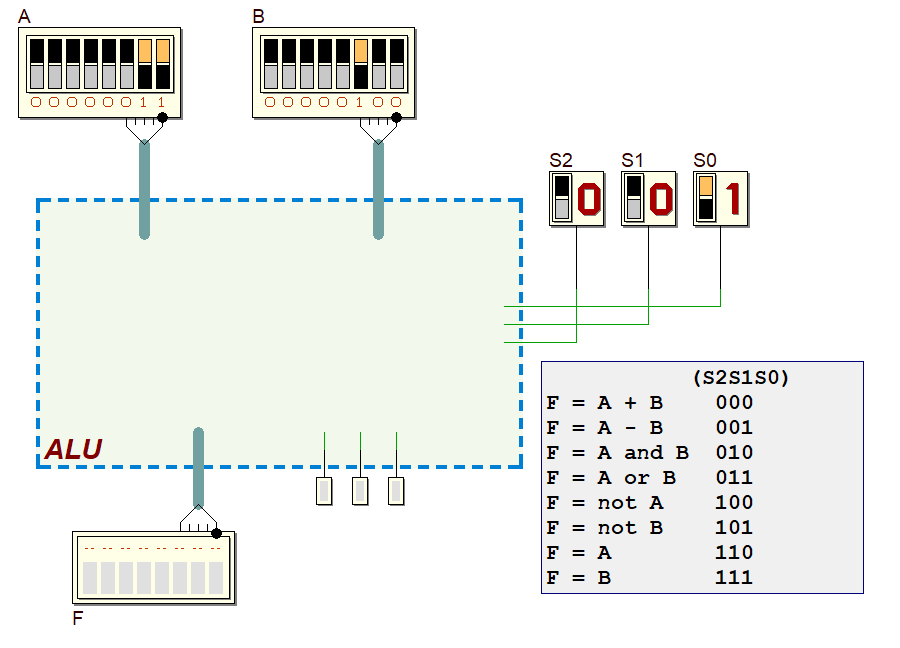This screenshot has height=648, width=900.
Task: Click the 'B' label above the second DIP switch
Action: (258, 17)
